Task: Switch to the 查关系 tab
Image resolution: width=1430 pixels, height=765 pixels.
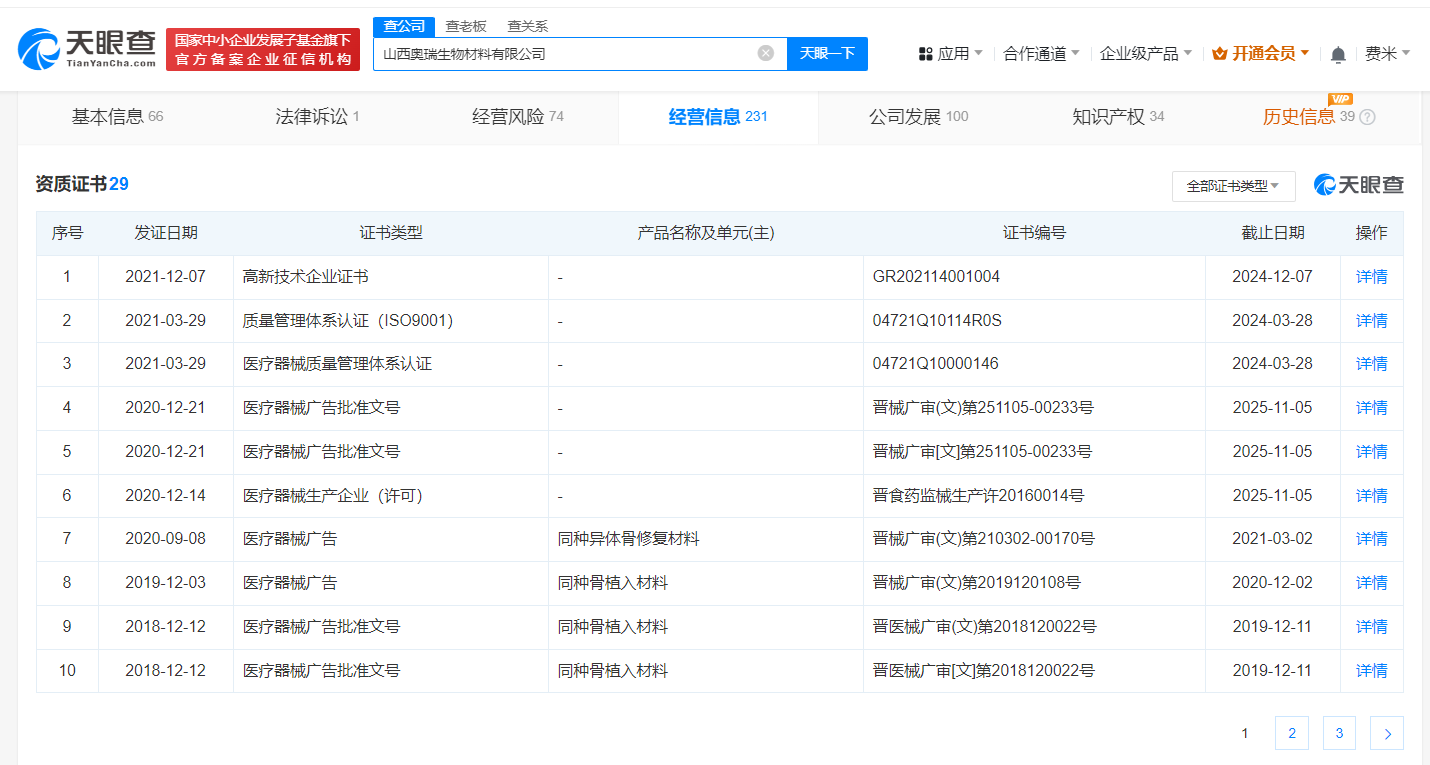Action: 528,26
